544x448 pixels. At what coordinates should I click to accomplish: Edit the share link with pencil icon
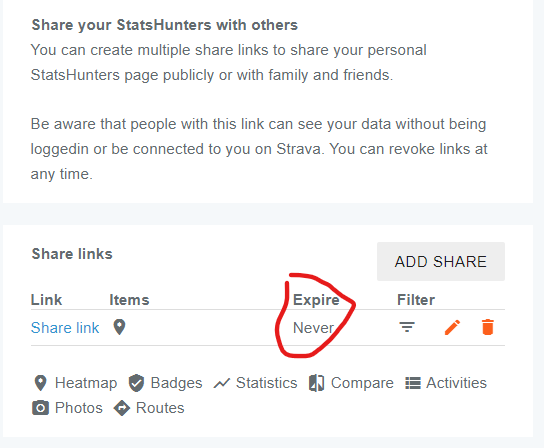[x=452, y=327]
